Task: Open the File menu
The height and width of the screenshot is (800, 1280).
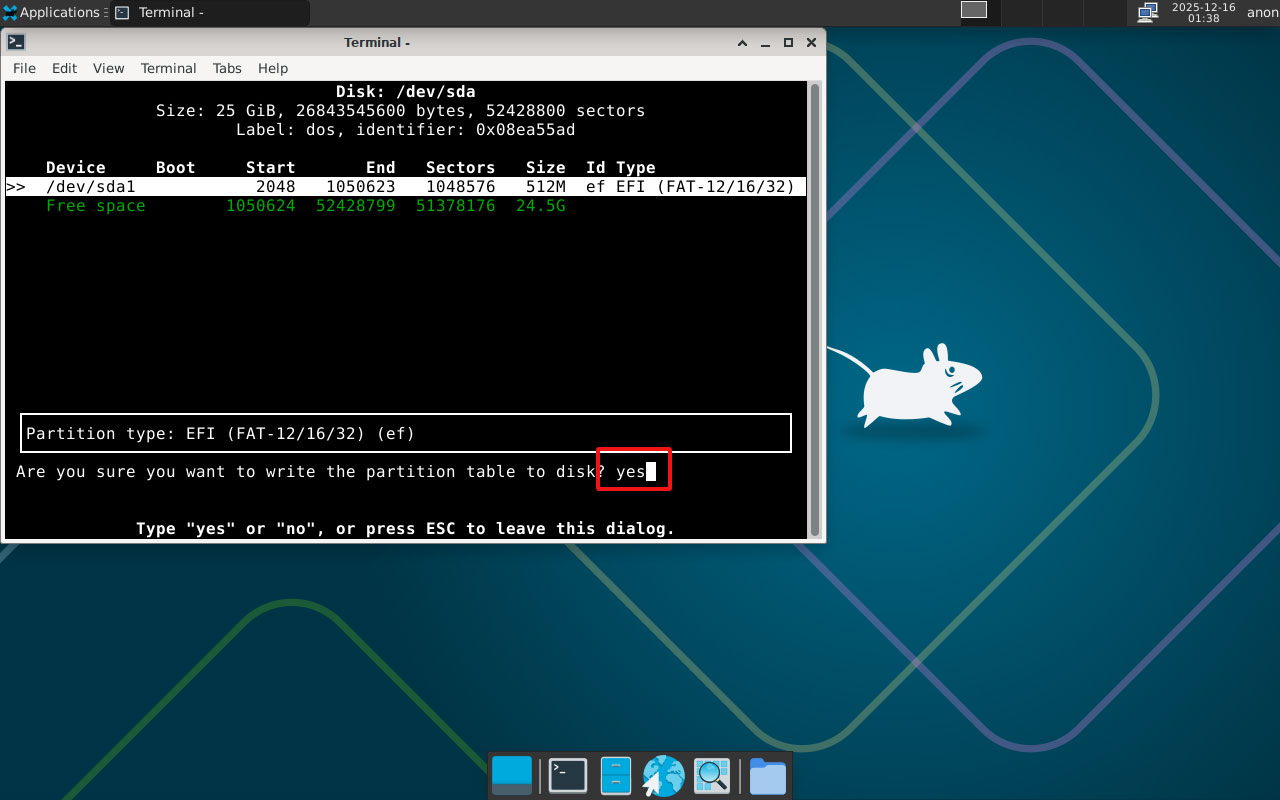Action: [24, 68]
